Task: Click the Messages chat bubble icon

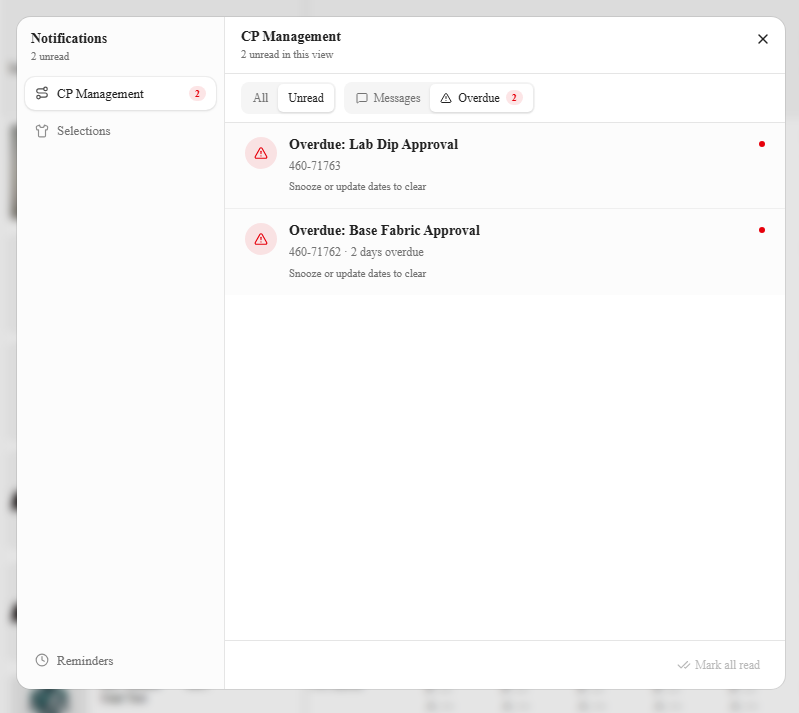Action: (362, 98)
